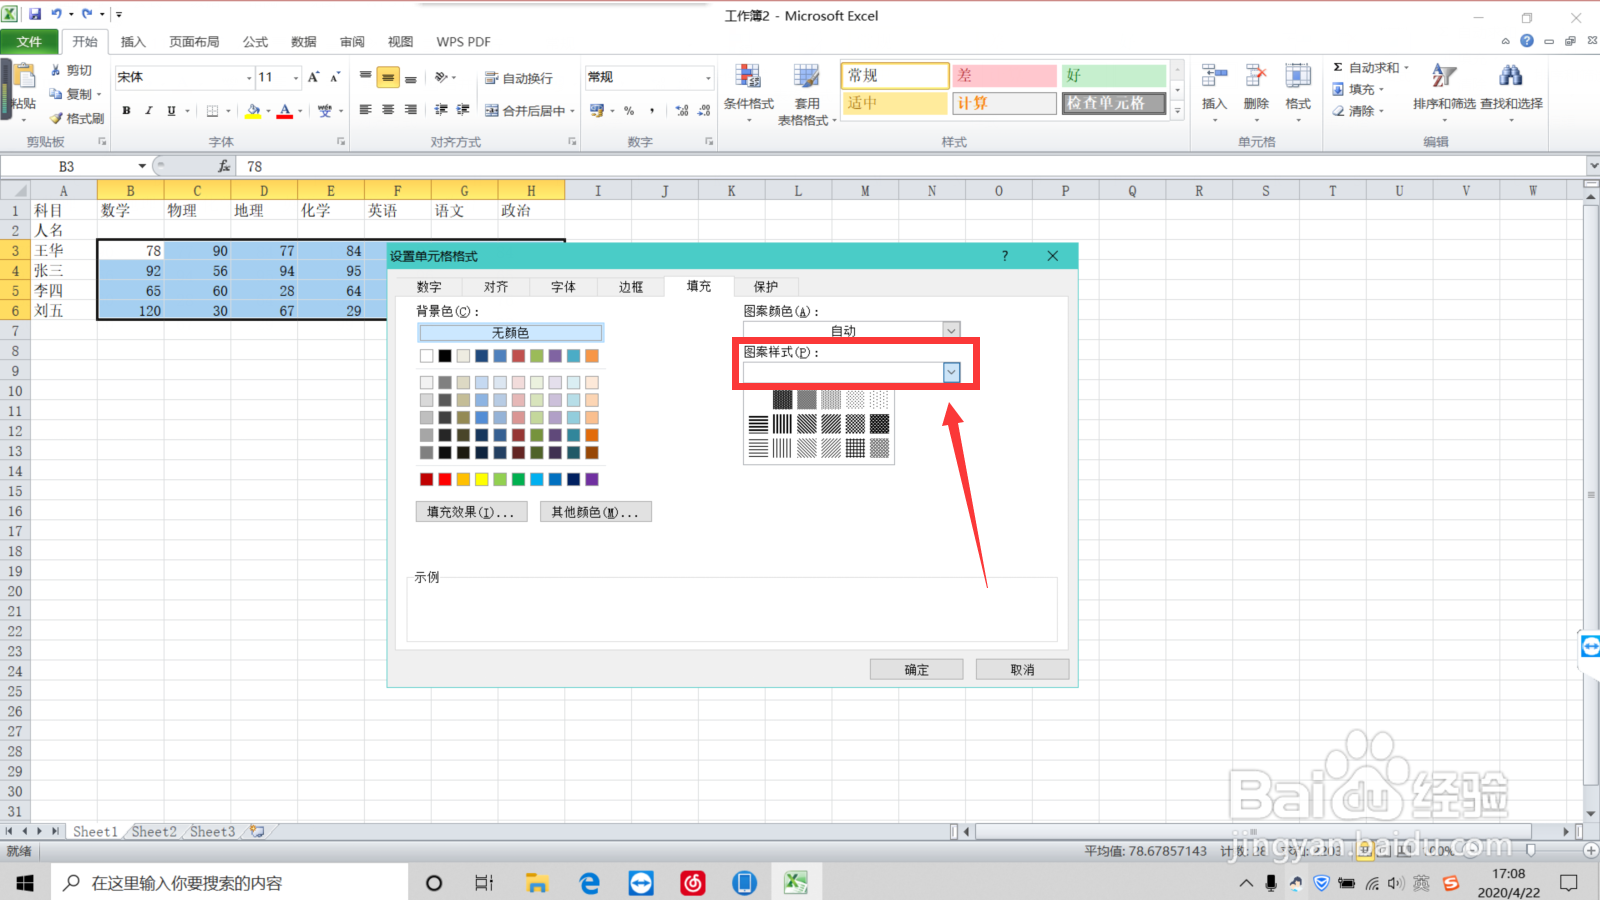1600x900 pixels.
Task: Open the 文件 menu
Action: [x=29, y=42]
